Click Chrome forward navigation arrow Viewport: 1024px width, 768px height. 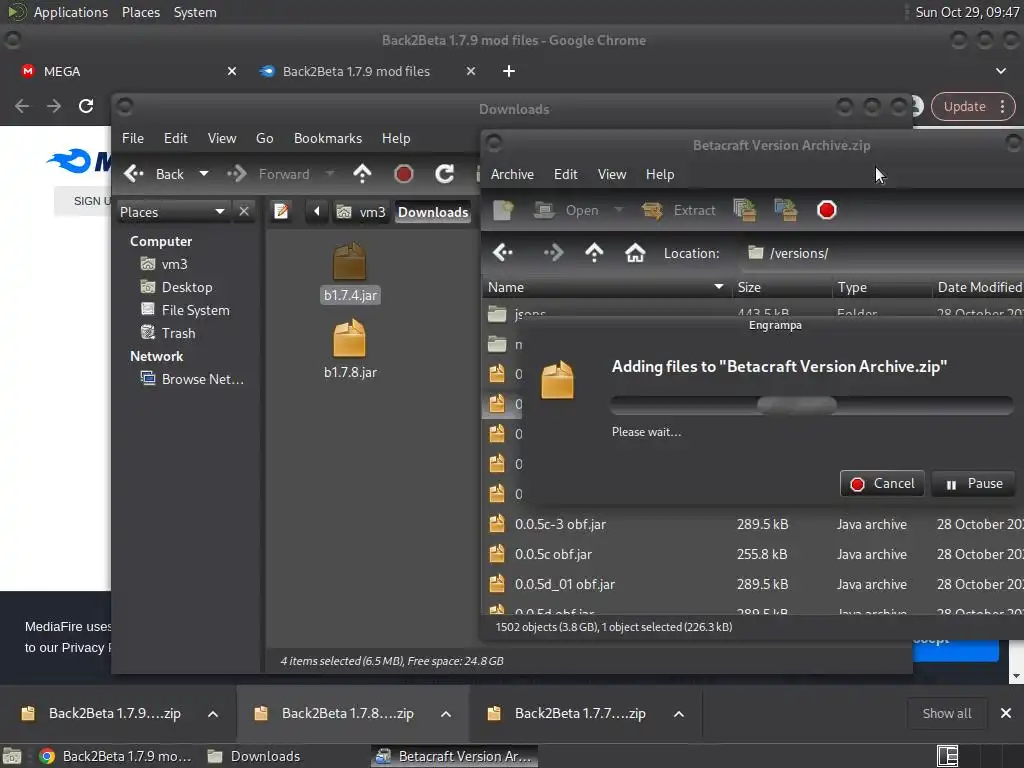(54, 106)
